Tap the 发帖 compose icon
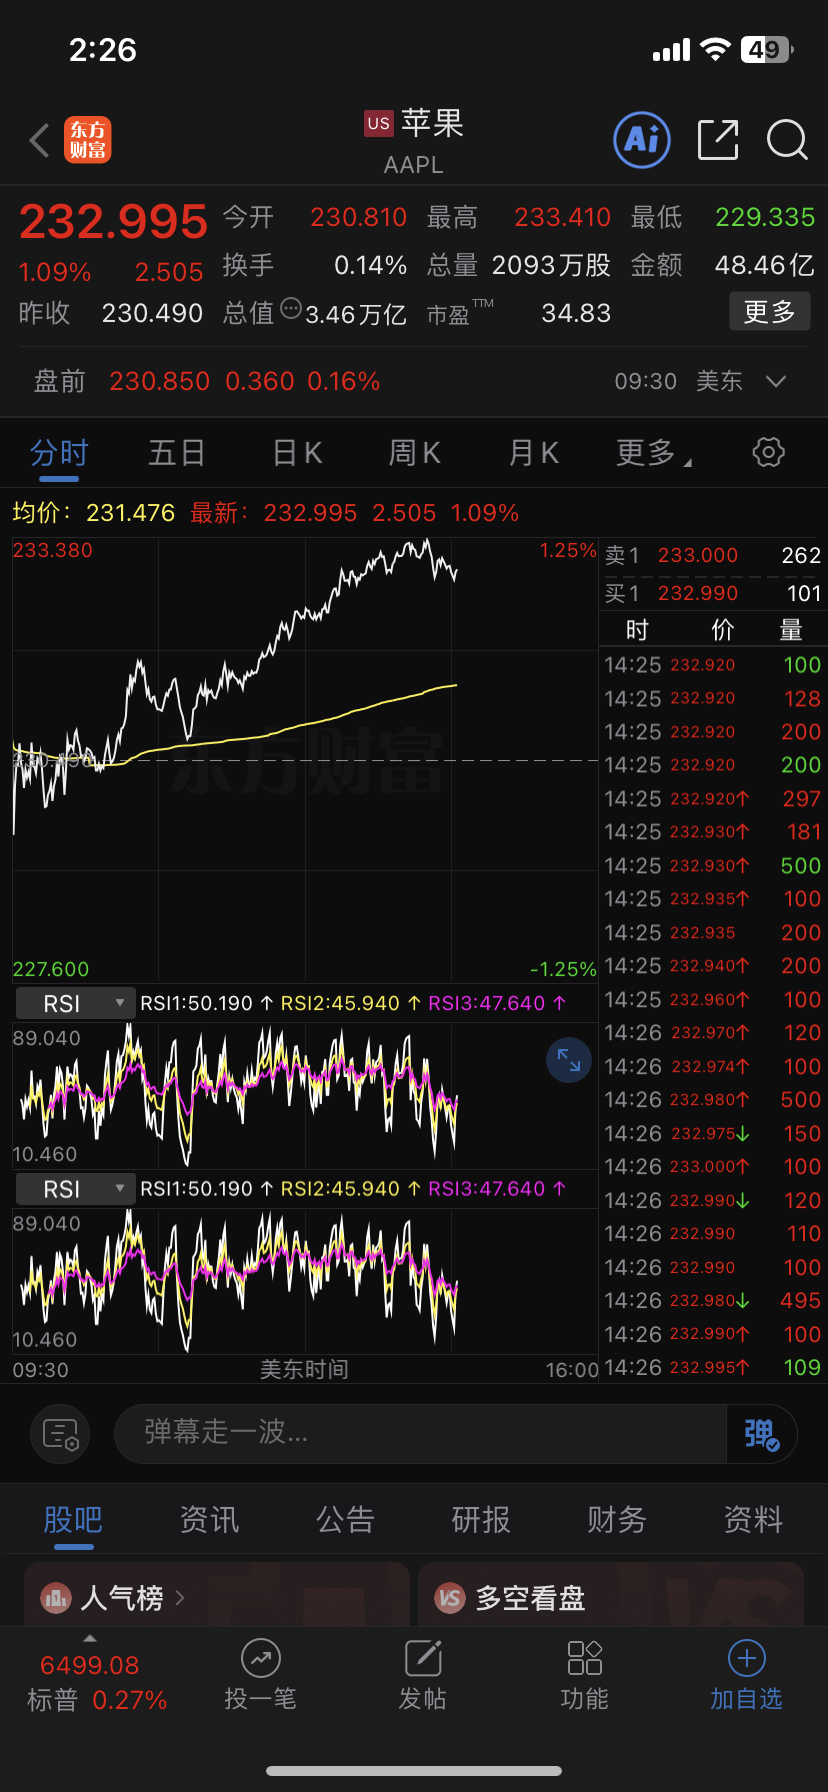The height and width of the screenshot is (1792, 828). pos(423,1658)
